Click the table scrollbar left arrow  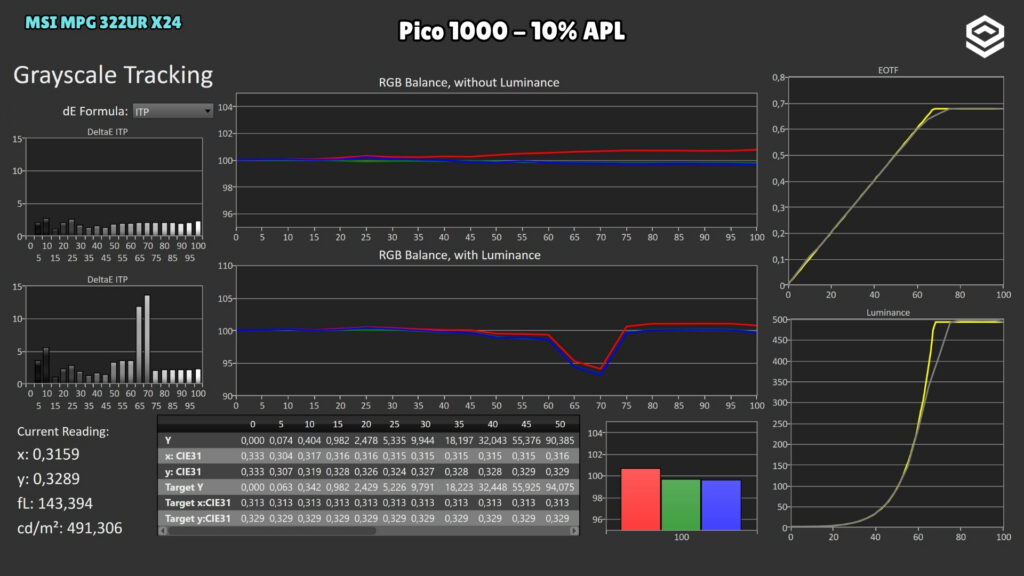tap(163, 531)
